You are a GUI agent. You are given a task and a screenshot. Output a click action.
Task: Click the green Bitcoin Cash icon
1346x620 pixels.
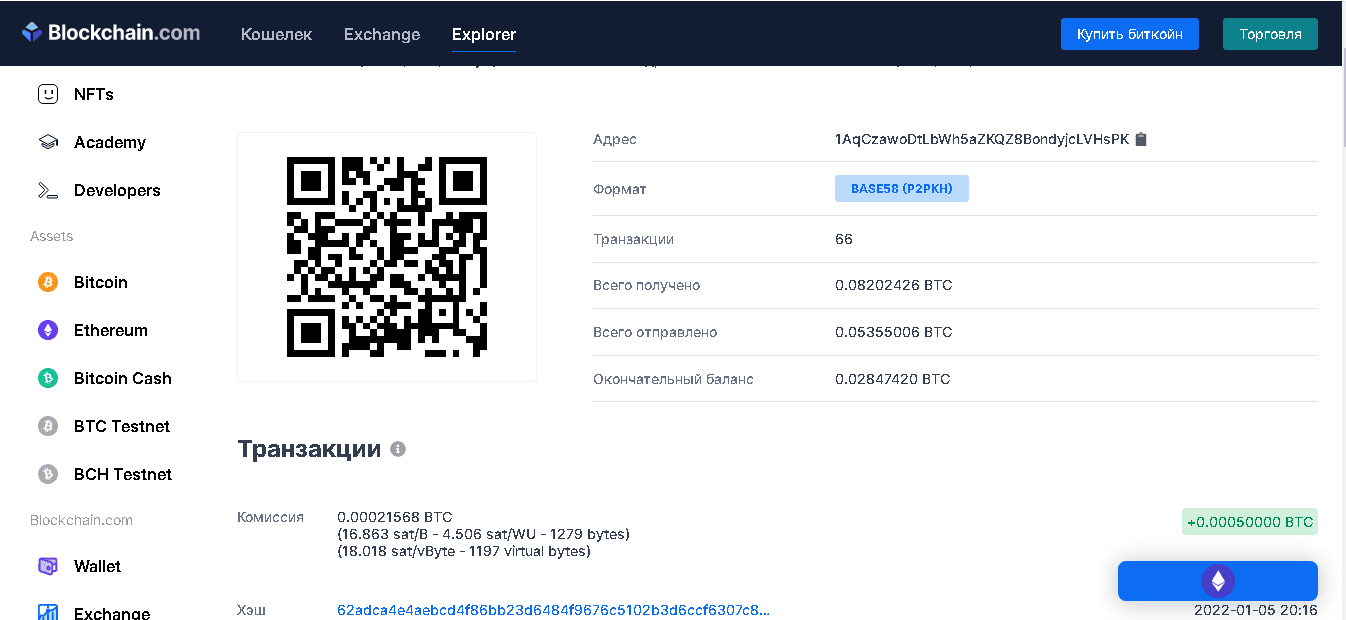pyautogui.click(x=48, y=378)
